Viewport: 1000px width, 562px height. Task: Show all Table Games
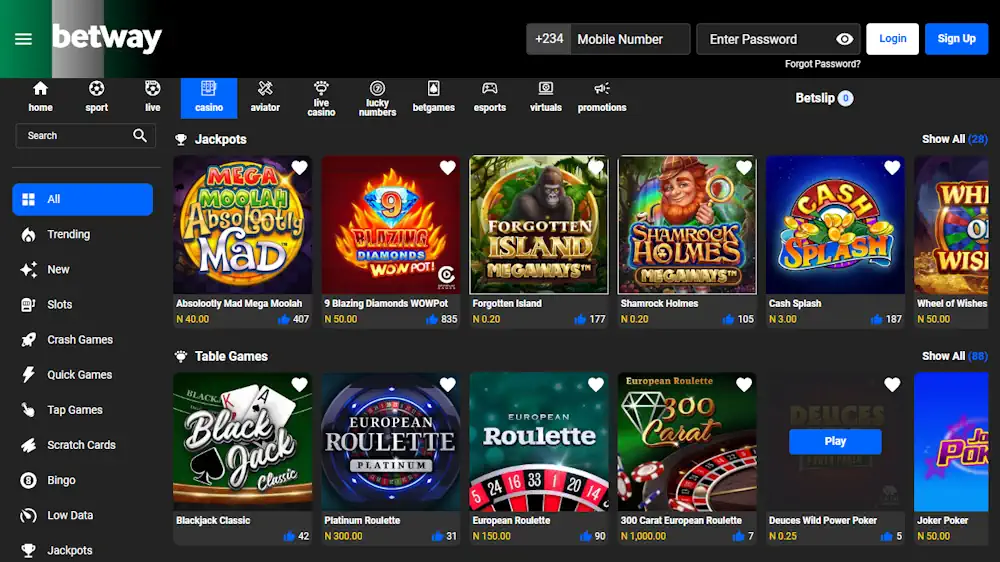point(954,356)
